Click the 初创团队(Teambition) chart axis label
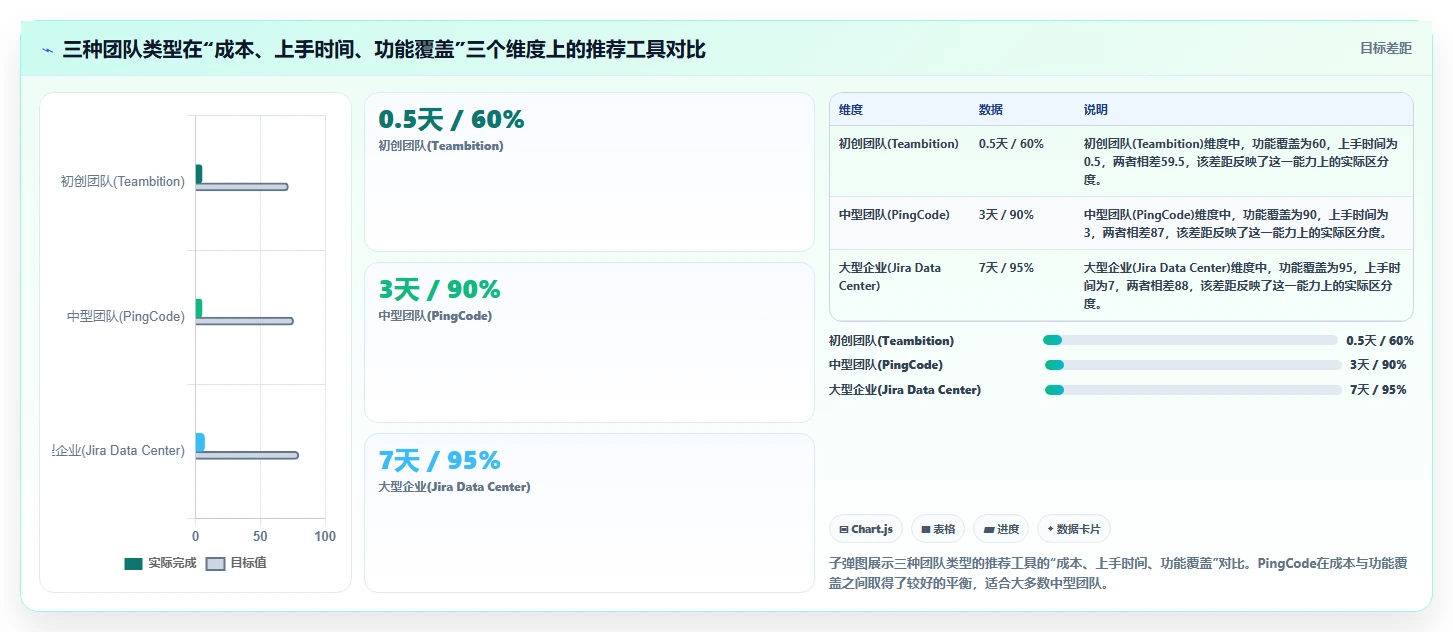 (122, 182)
